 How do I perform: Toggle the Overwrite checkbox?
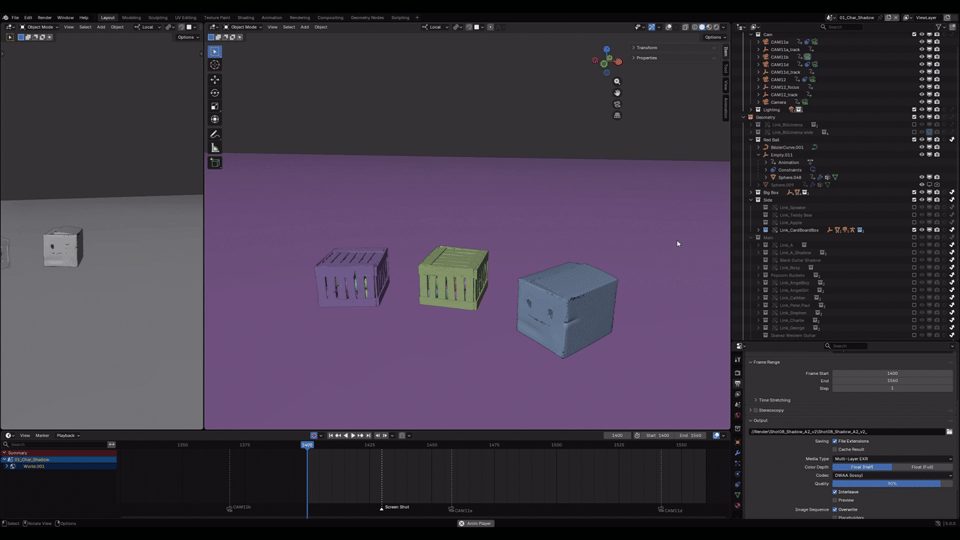pyautogui.click(x=834, y=509)
